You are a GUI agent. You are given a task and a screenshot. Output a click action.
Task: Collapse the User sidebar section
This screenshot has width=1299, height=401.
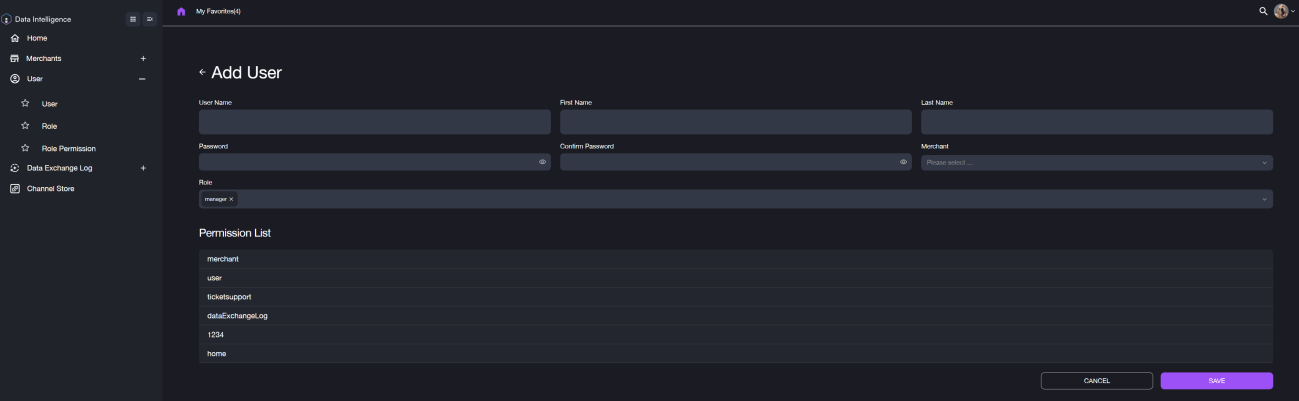143,78
